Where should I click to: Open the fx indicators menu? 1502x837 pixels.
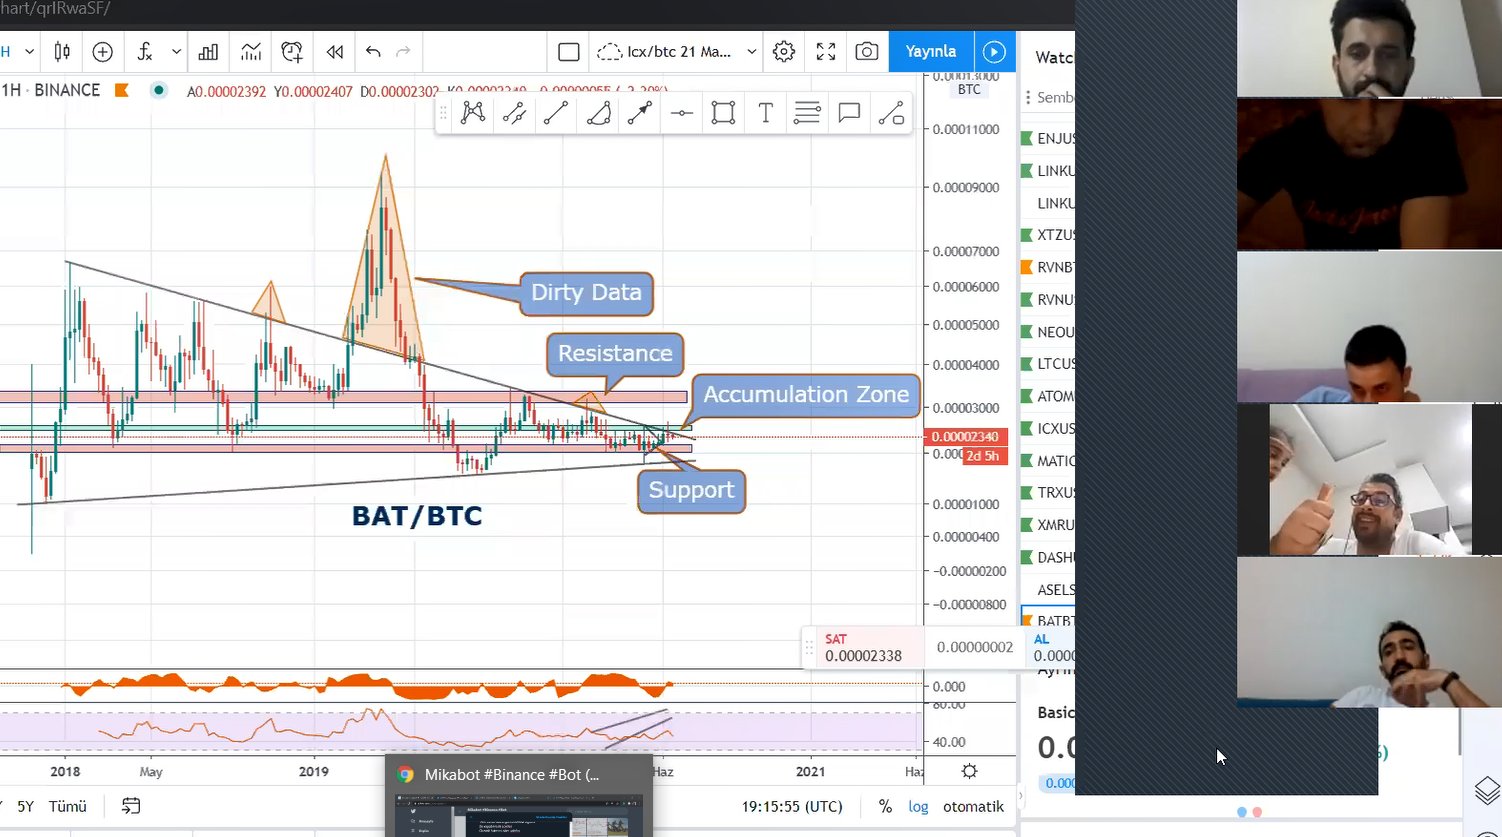[x=145, y=52]
